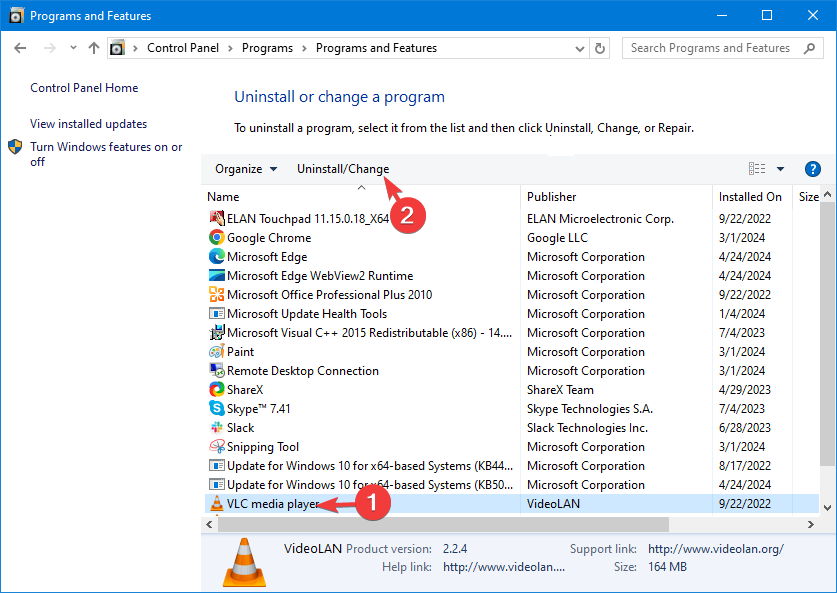Select Slack program name
Image resolution: width=837 pixels, height=593 pixels.
point(240,428)
